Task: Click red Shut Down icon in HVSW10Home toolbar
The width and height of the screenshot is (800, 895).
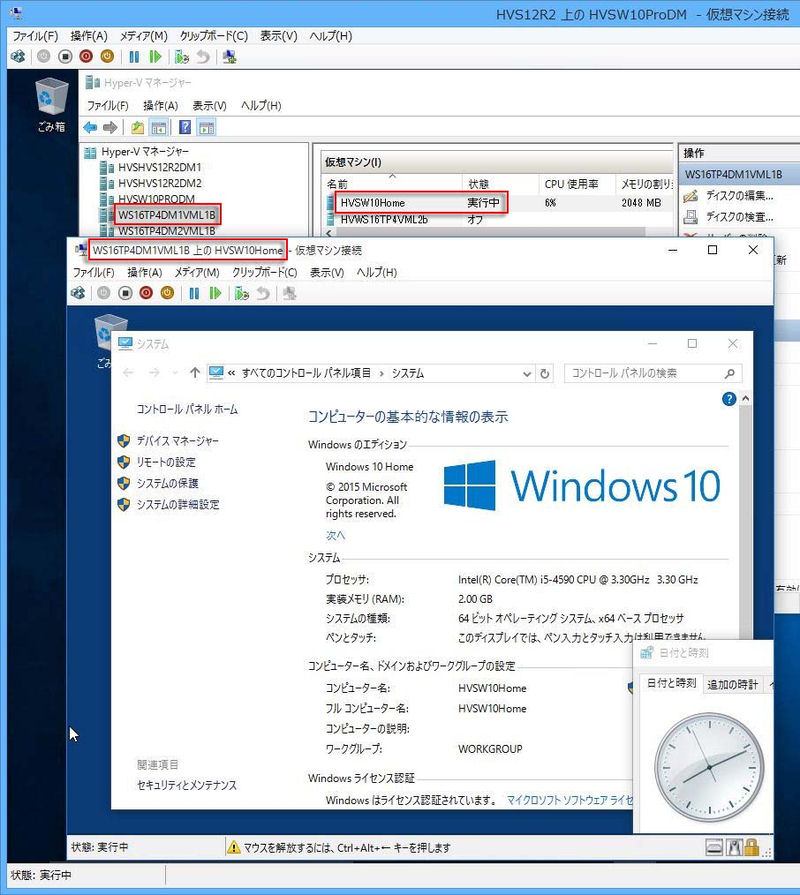Action: click(146, 293)
